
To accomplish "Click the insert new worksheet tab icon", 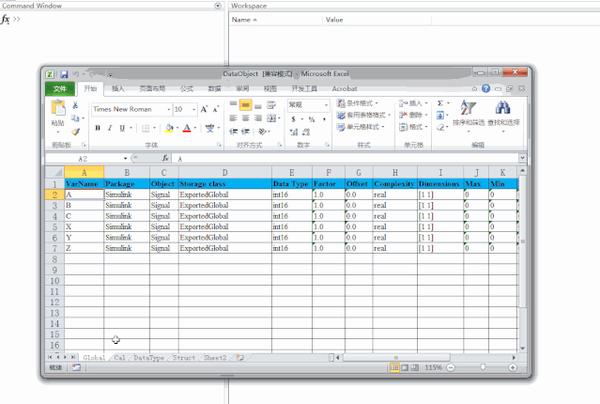I will tap(240, 357).
